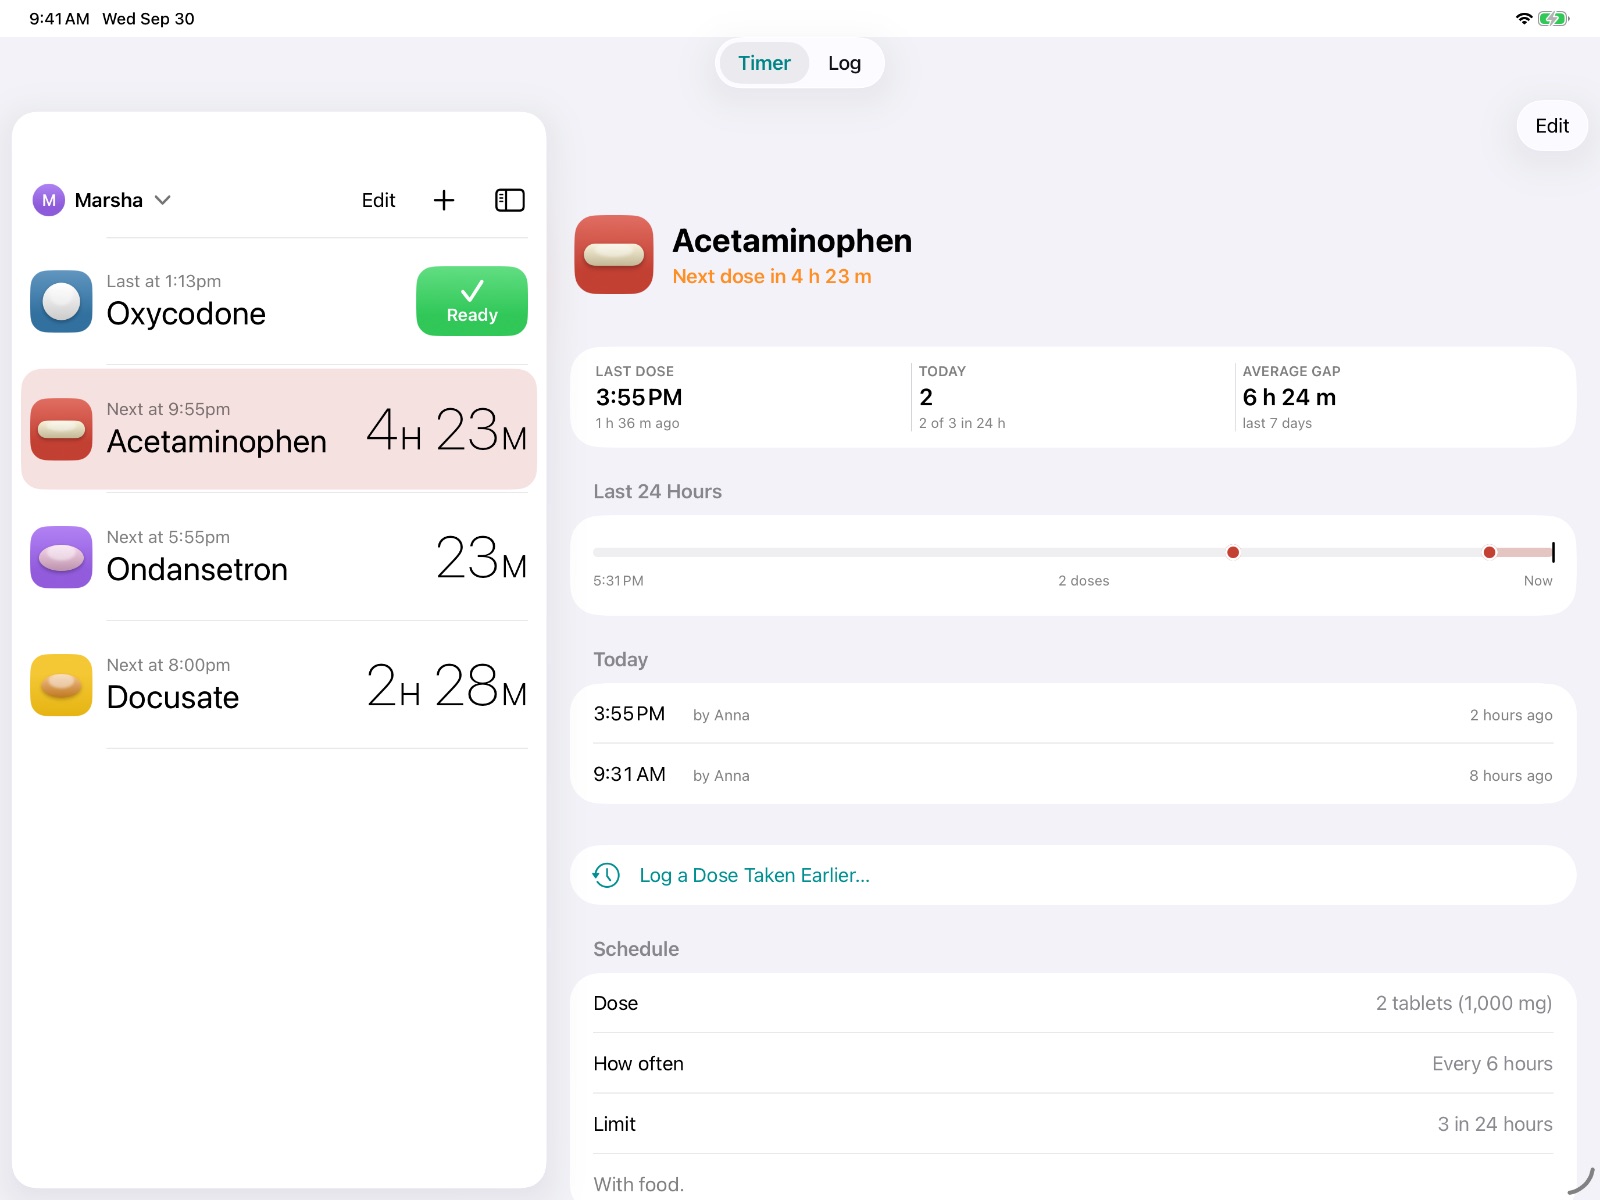Tap Edit in the medication list header
This screenshot has width=1600, height=1200.
(x=378, y=200)
